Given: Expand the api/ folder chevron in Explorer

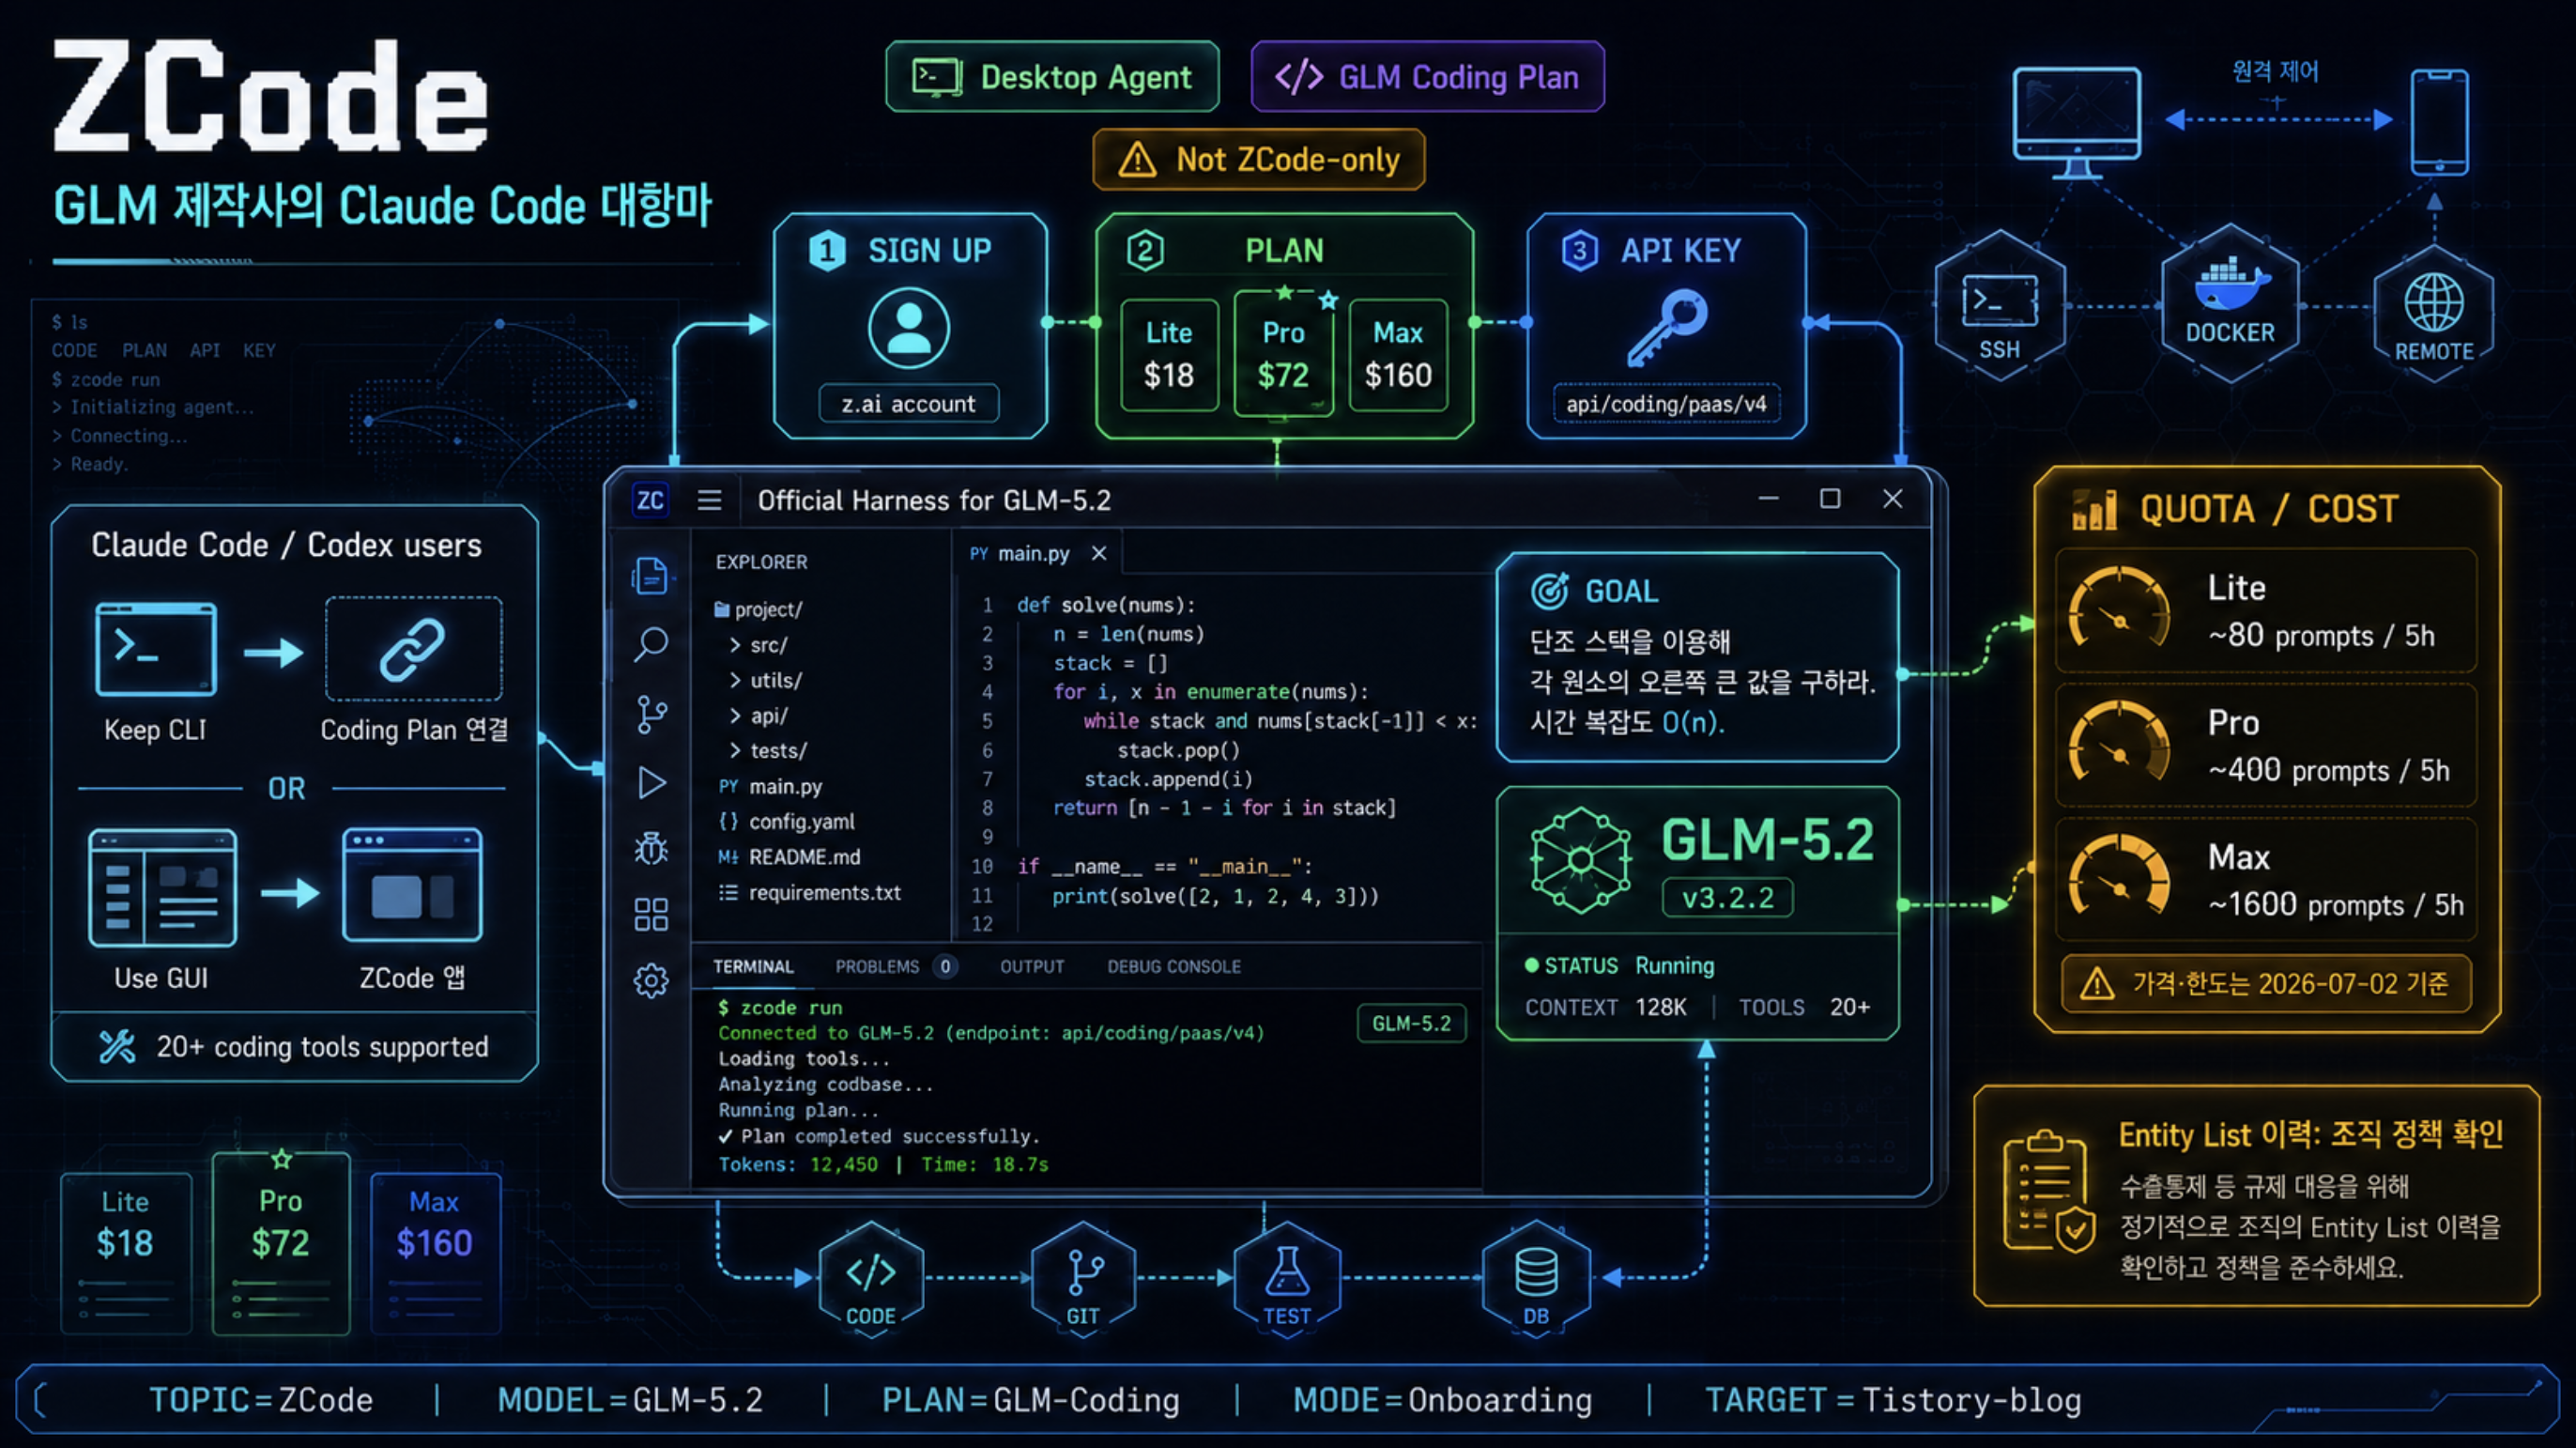Looking at the screenshot, I should tap(735, 716).
